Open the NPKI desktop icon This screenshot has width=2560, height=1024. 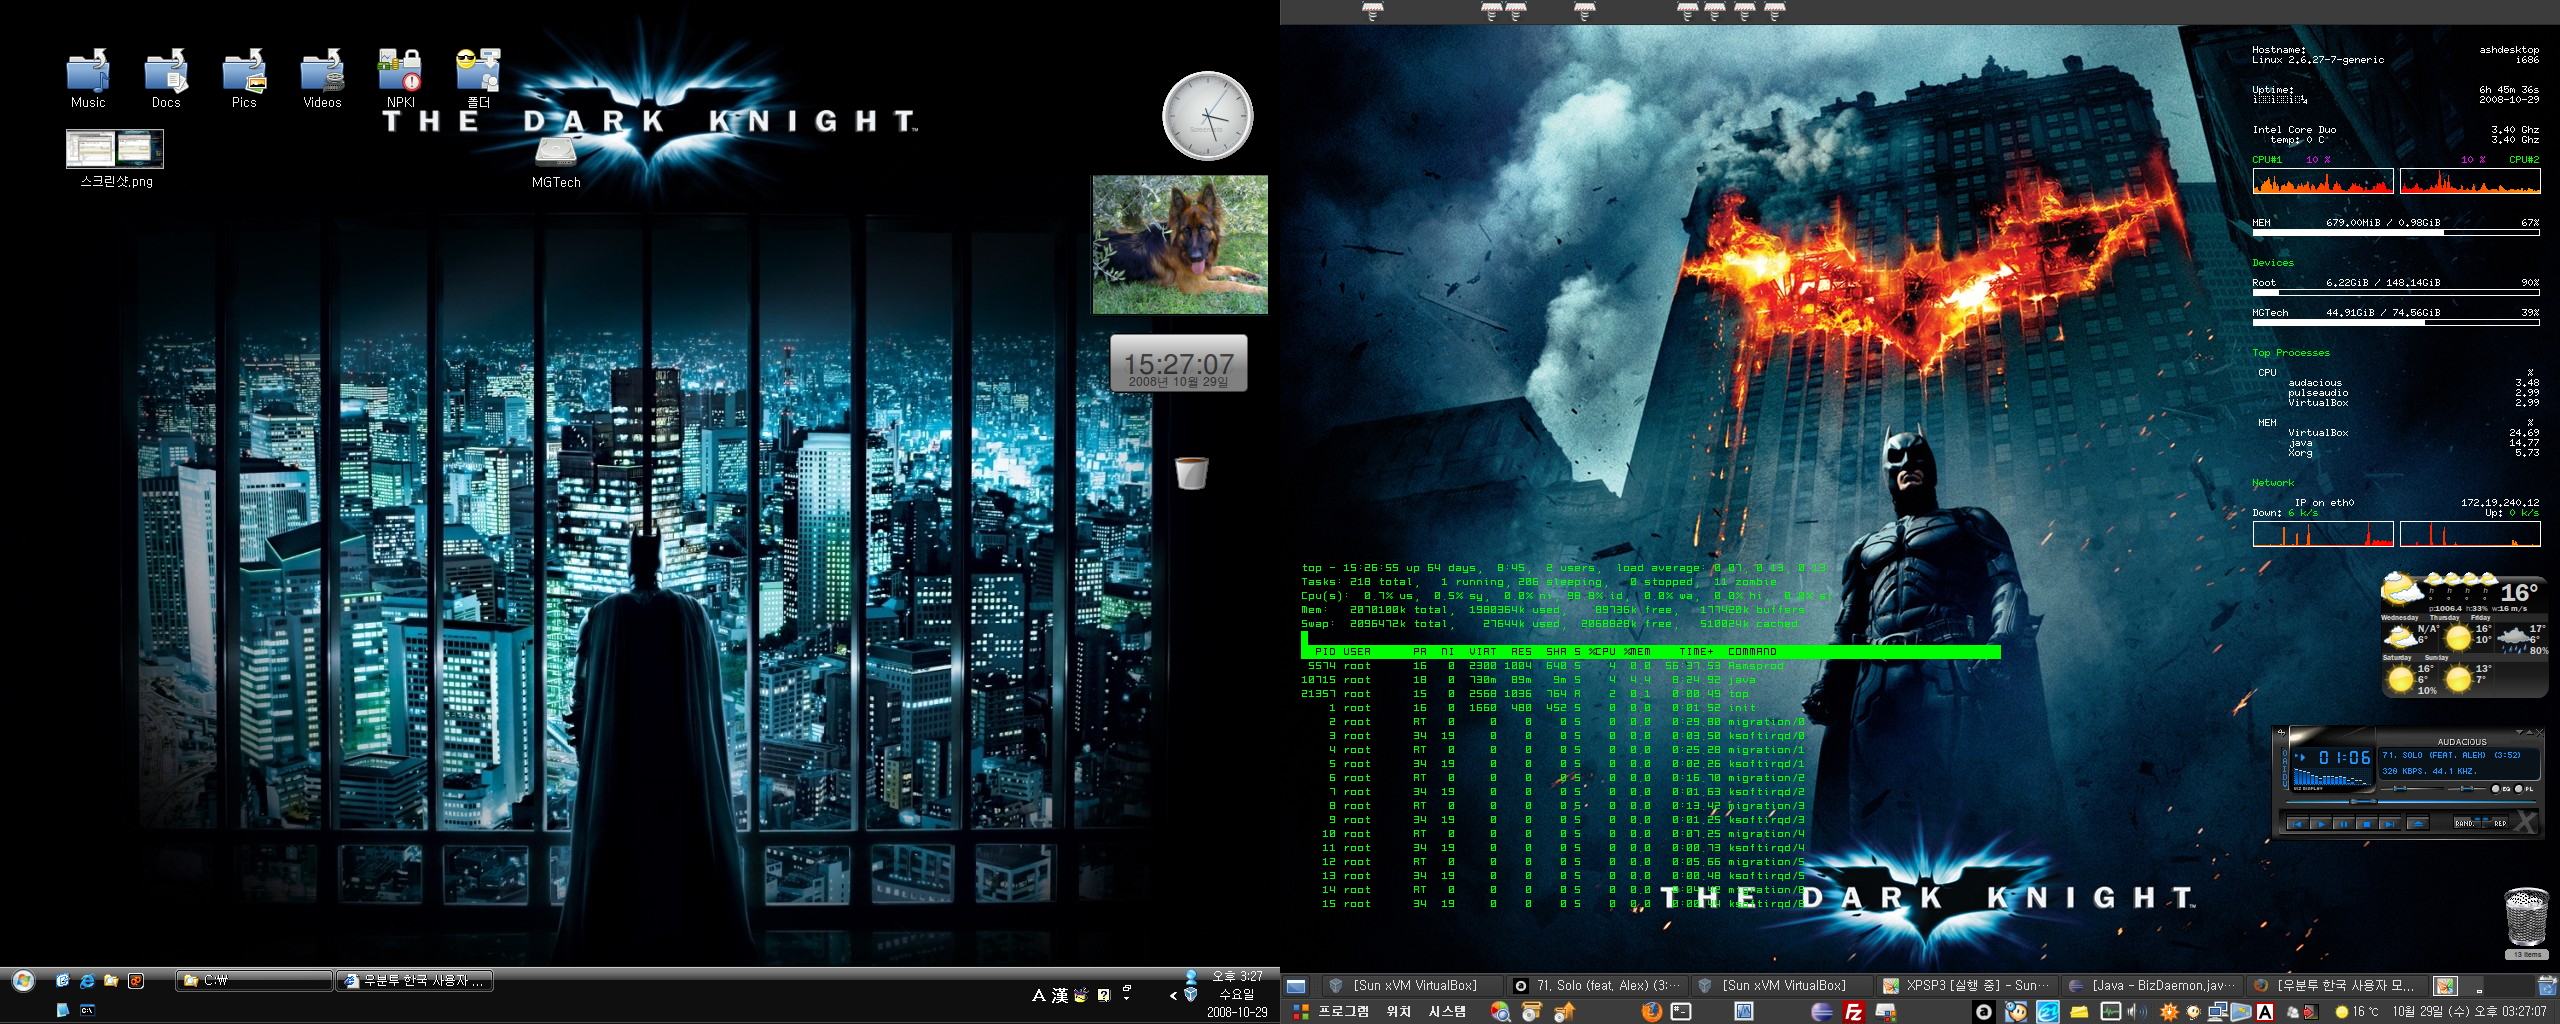400,78
